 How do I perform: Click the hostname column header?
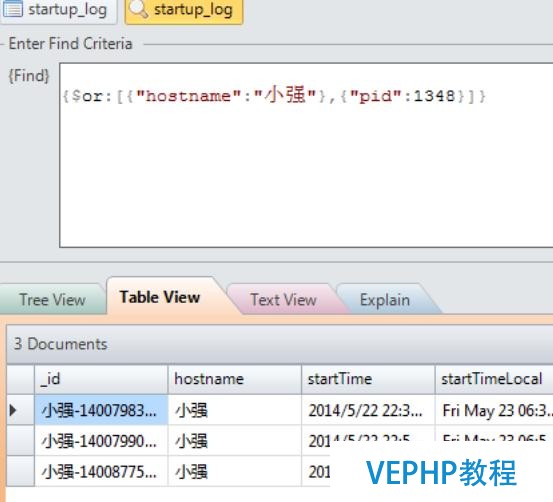pyautogui.click(x=235, y=379)
